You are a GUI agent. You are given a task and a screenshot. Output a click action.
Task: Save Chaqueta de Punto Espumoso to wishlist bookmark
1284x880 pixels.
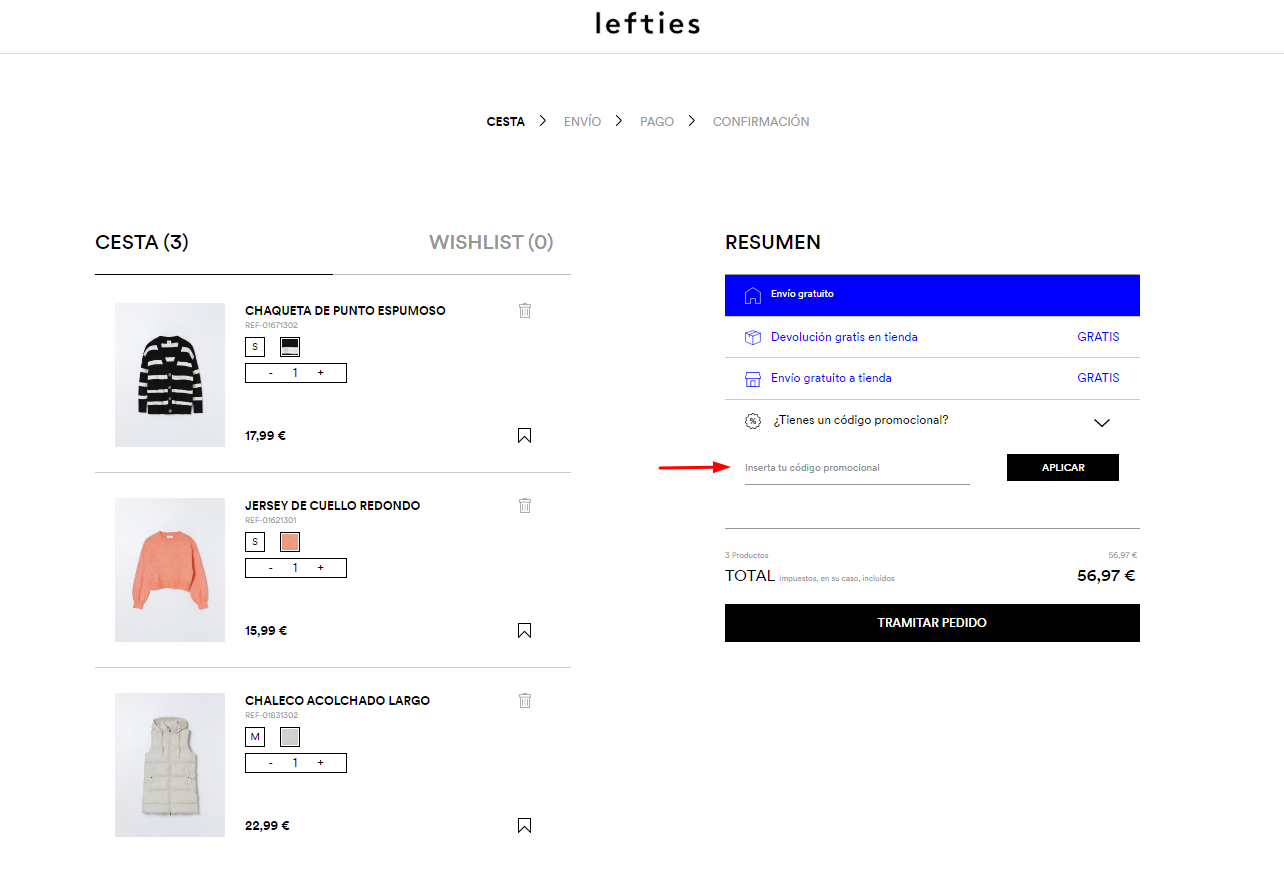tap(525, 435)
